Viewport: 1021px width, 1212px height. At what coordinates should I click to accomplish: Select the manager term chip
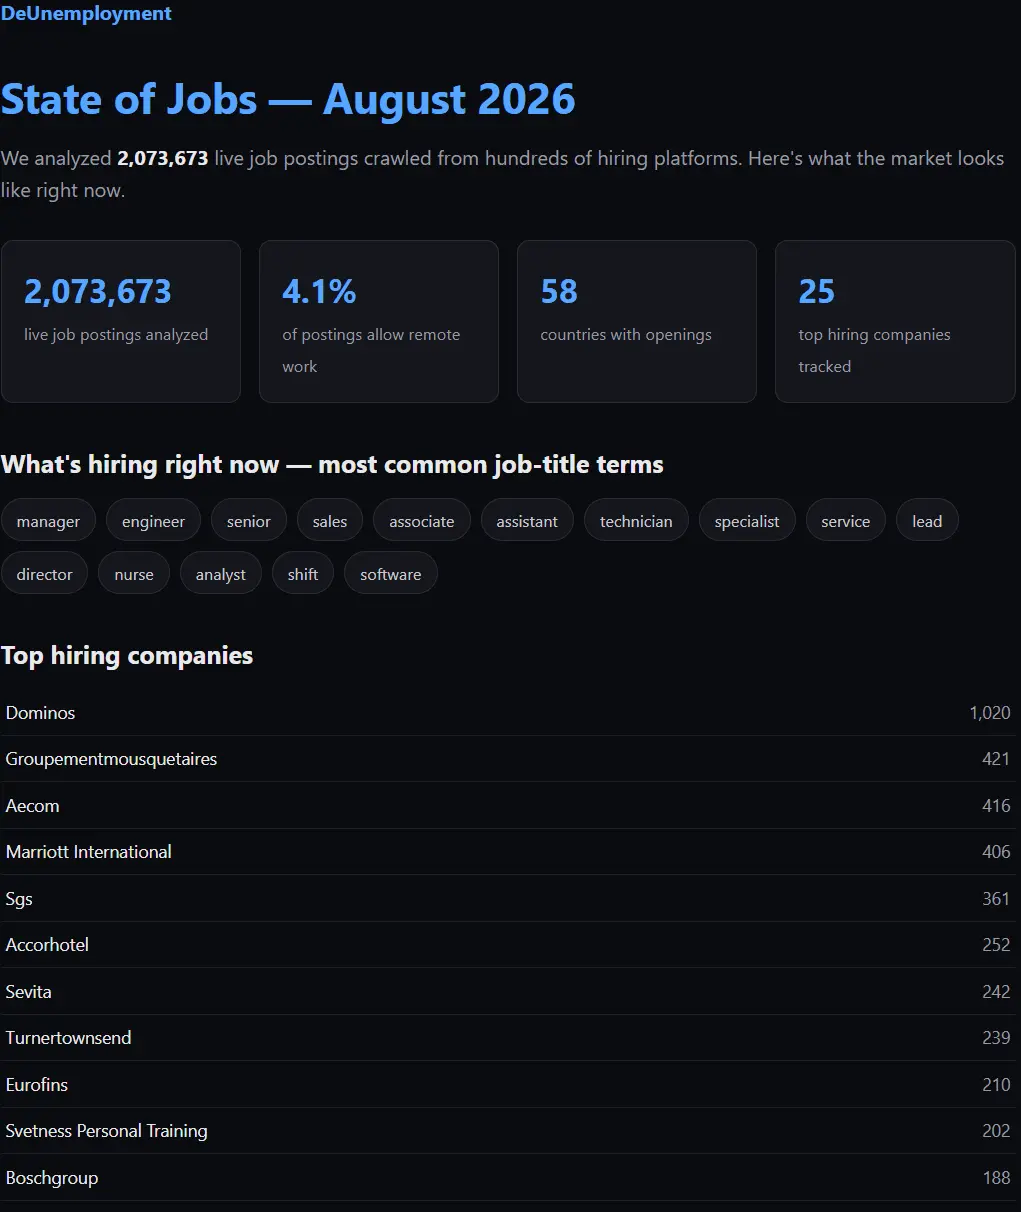tap(48, 521)
